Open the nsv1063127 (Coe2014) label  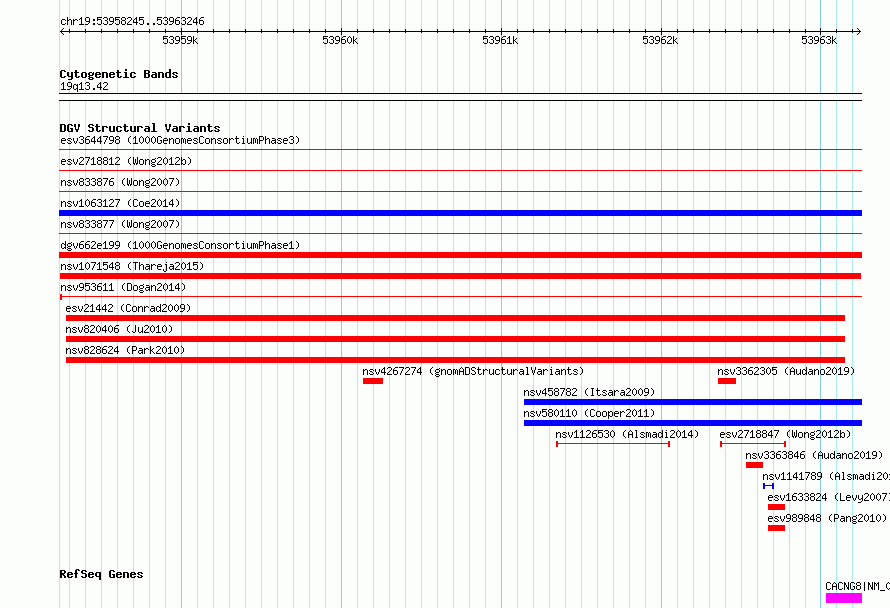click(x=120, y=203)
